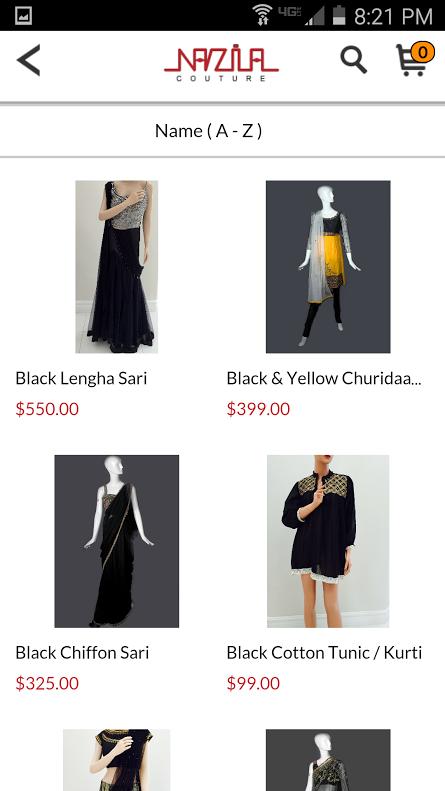Select the Black Lengha Sari title
Image resolution: width=445 pixels, height=791 pixels.
pyautogui.click(x=81, y=378)
